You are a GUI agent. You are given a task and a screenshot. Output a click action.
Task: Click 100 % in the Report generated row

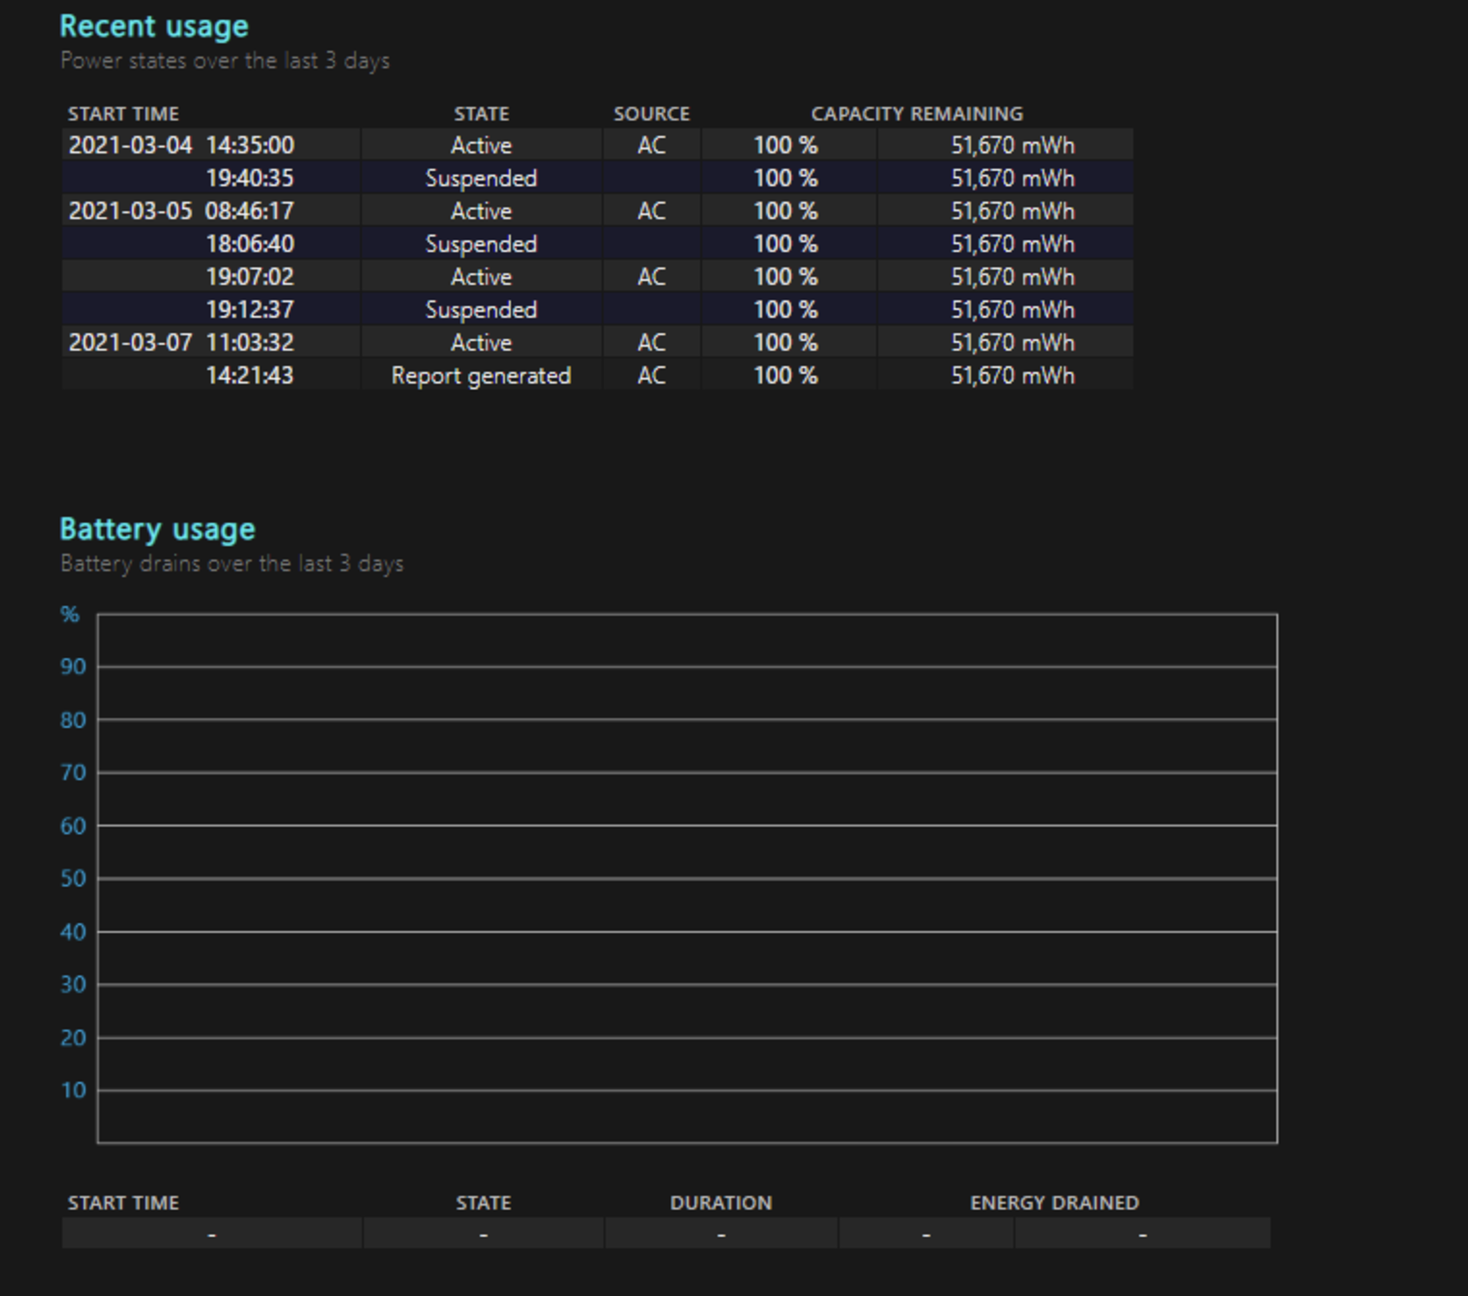click(x=785, y=376)
